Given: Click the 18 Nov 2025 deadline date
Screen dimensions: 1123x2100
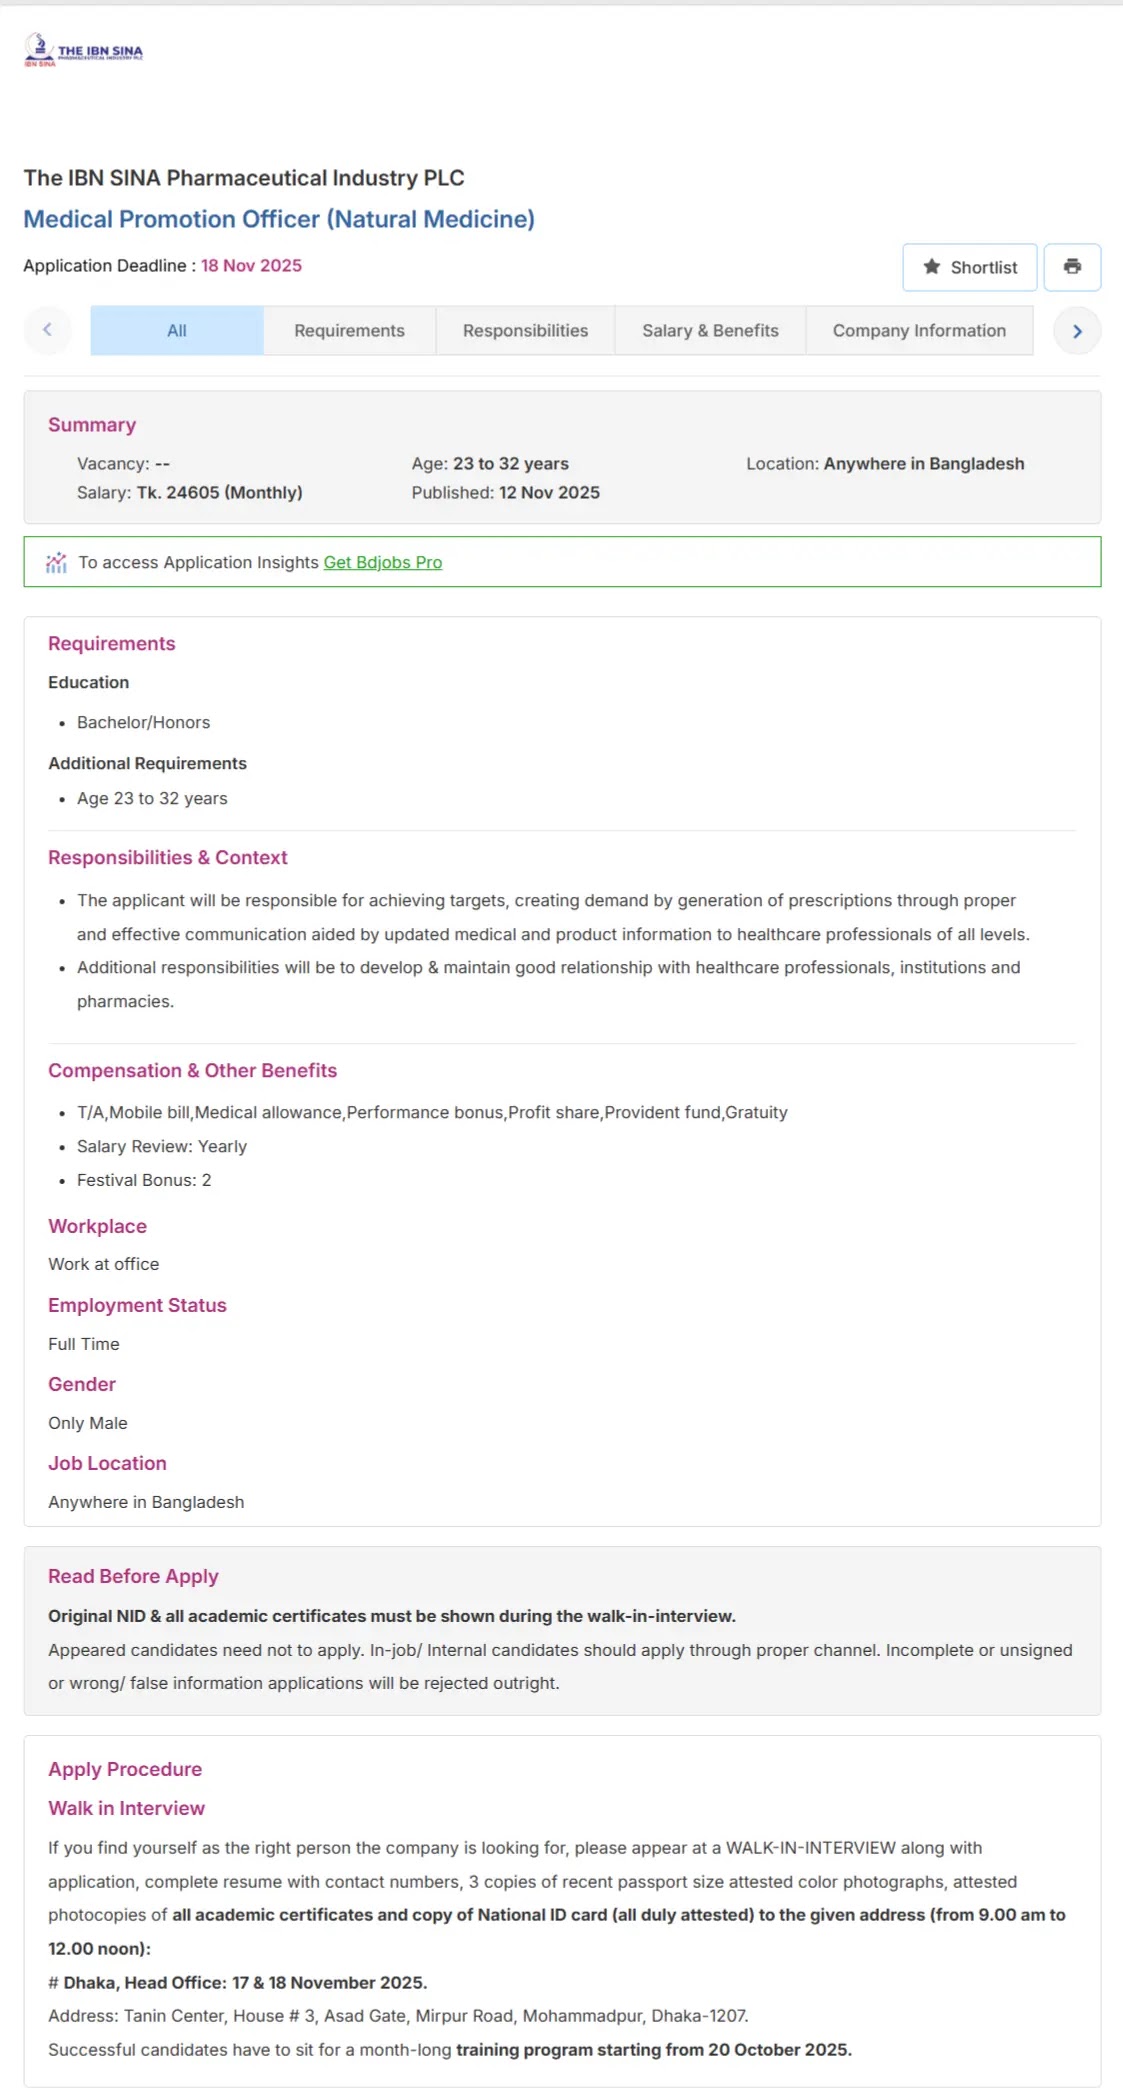Looking at the screenshot, I should (251, 266).
